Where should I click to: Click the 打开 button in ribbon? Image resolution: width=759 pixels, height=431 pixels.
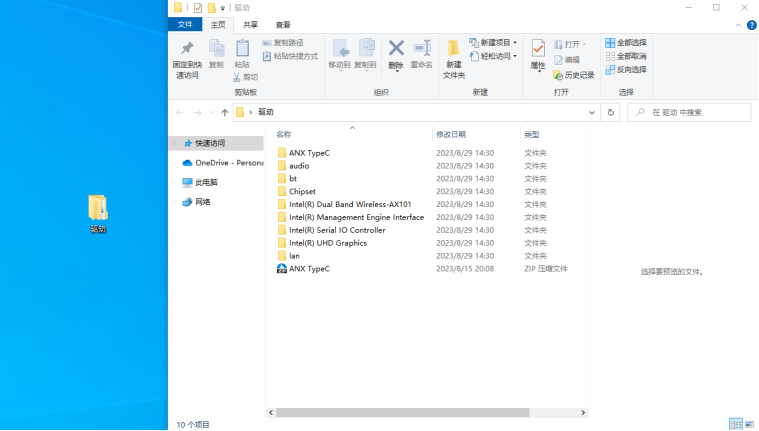tap(570, 45)
